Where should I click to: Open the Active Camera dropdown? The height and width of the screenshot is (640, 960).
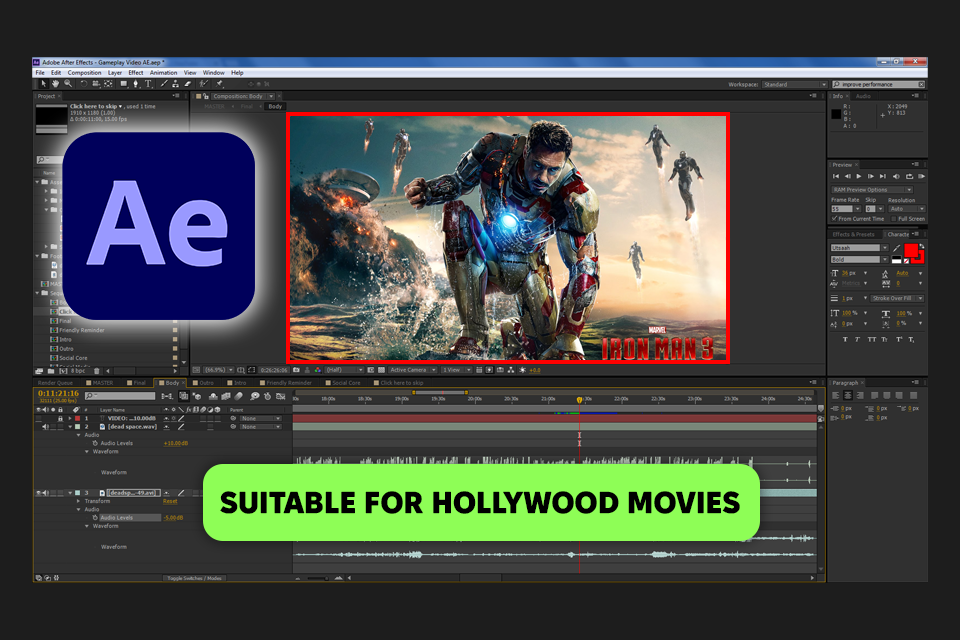(413, 370)
